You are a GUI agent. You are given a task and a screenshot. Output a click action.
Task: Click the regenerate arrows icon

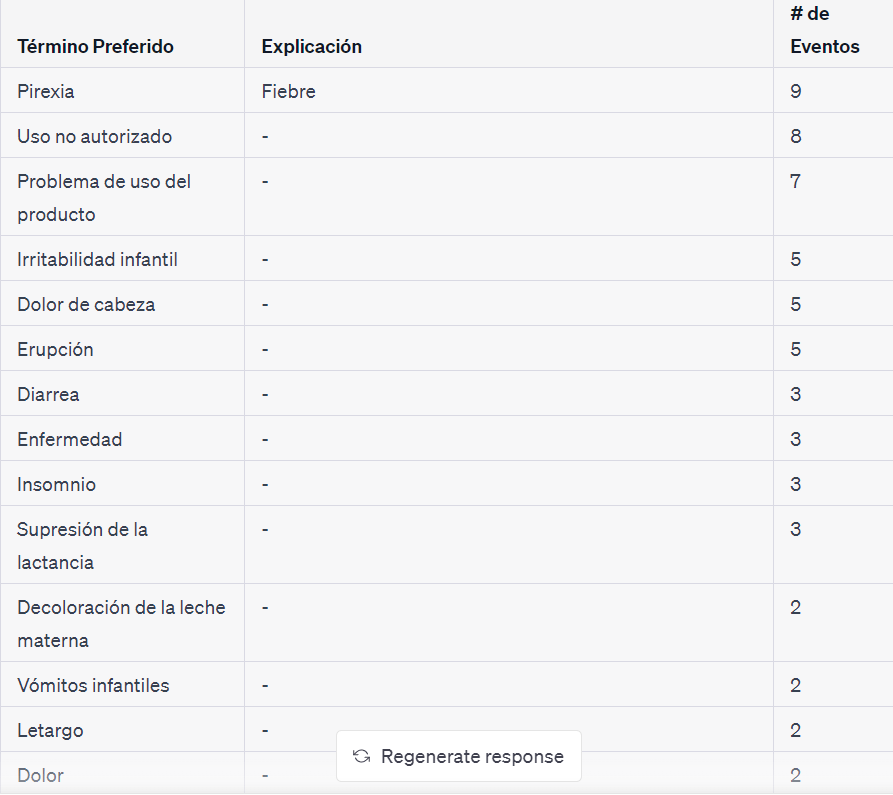pos(361,756)
